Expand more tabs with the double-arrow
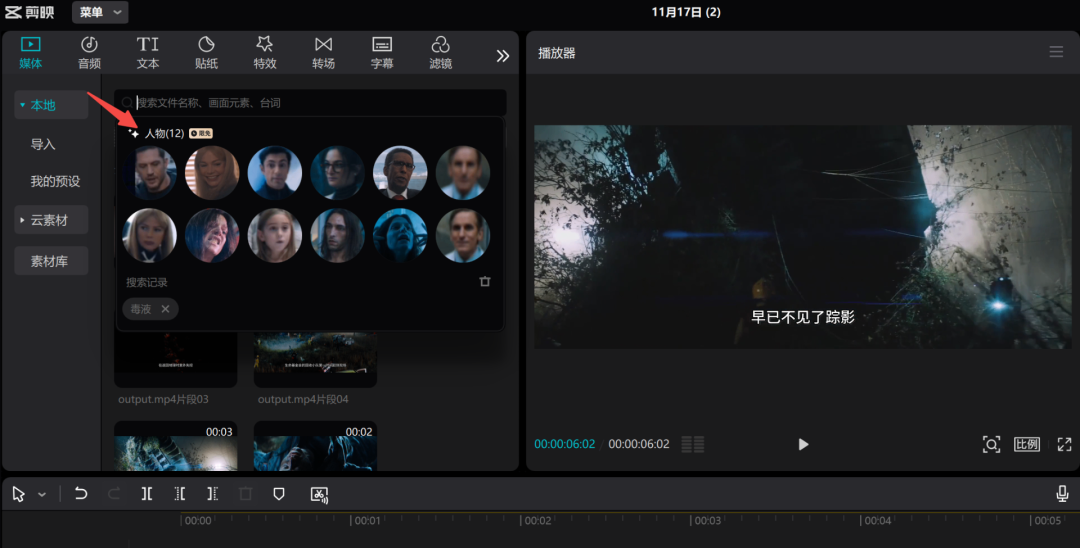1080x548 pixels. coord(503,56)
